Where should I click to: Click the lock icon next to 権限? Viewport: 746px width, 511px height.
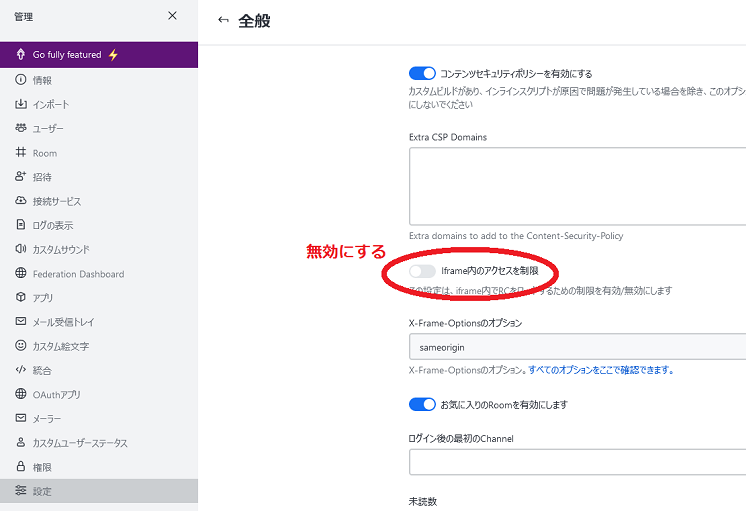pos(20,467)
